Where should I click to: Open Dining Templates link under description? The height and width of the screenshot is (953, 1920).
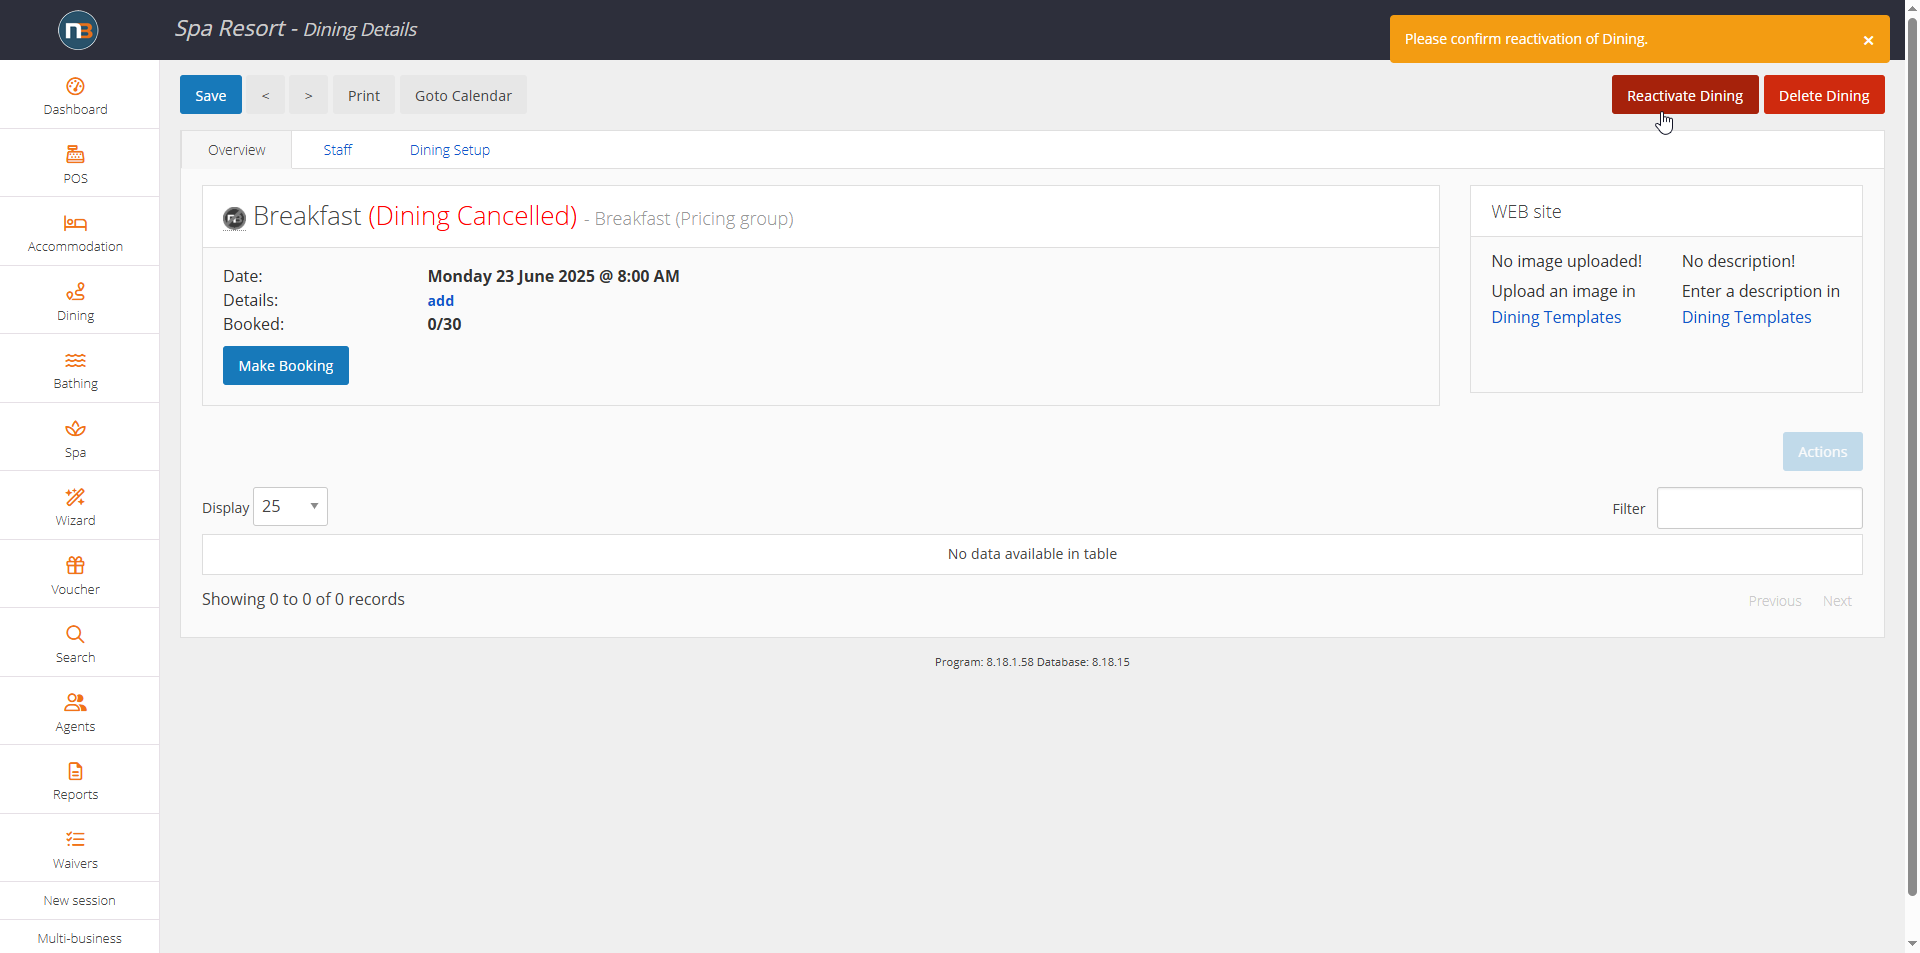tap(1746, 317)
